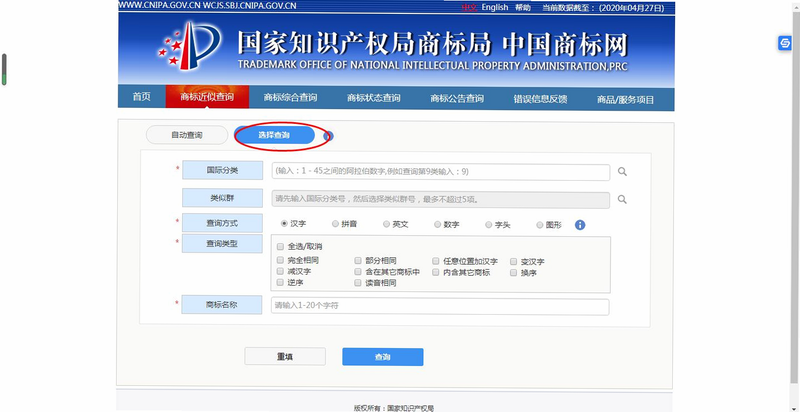Viewport: 800px width, 412px height.
Task: Switch language to 中文
Action: pyautogui.click(x=469, y=8)
